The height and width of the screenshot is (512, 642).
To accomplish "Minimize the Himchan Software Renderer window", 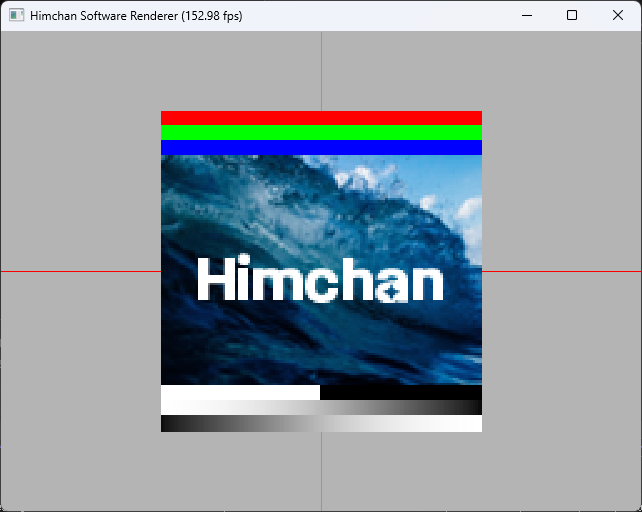I will point(525,15).
